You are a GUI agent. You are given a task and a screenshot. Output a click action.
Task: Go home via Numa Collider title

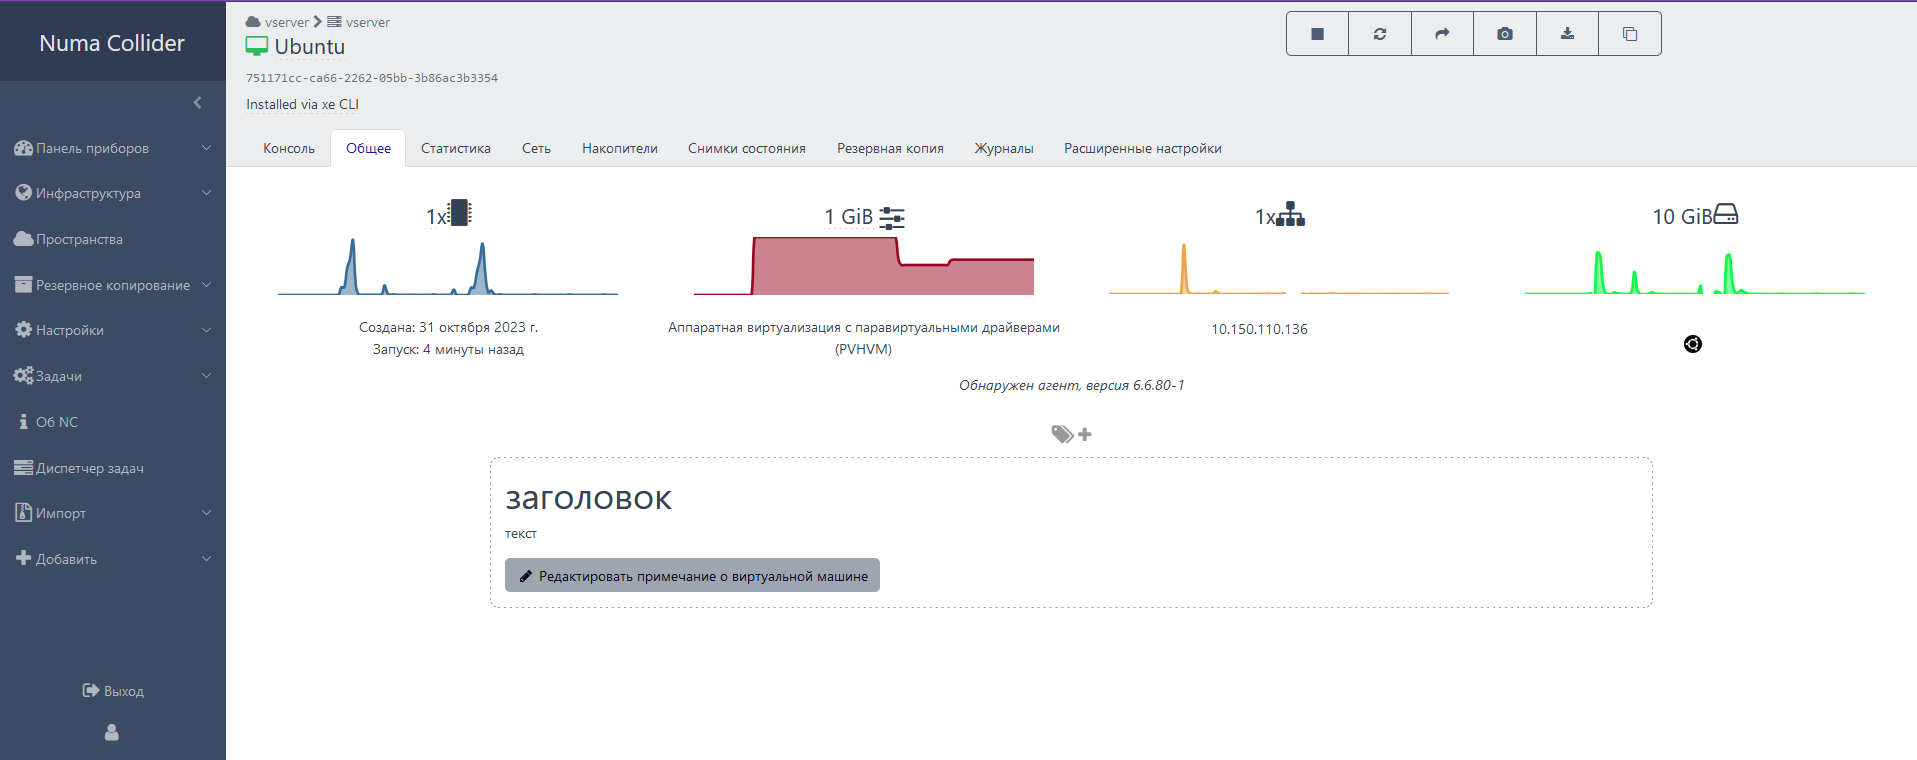[112, 43]
